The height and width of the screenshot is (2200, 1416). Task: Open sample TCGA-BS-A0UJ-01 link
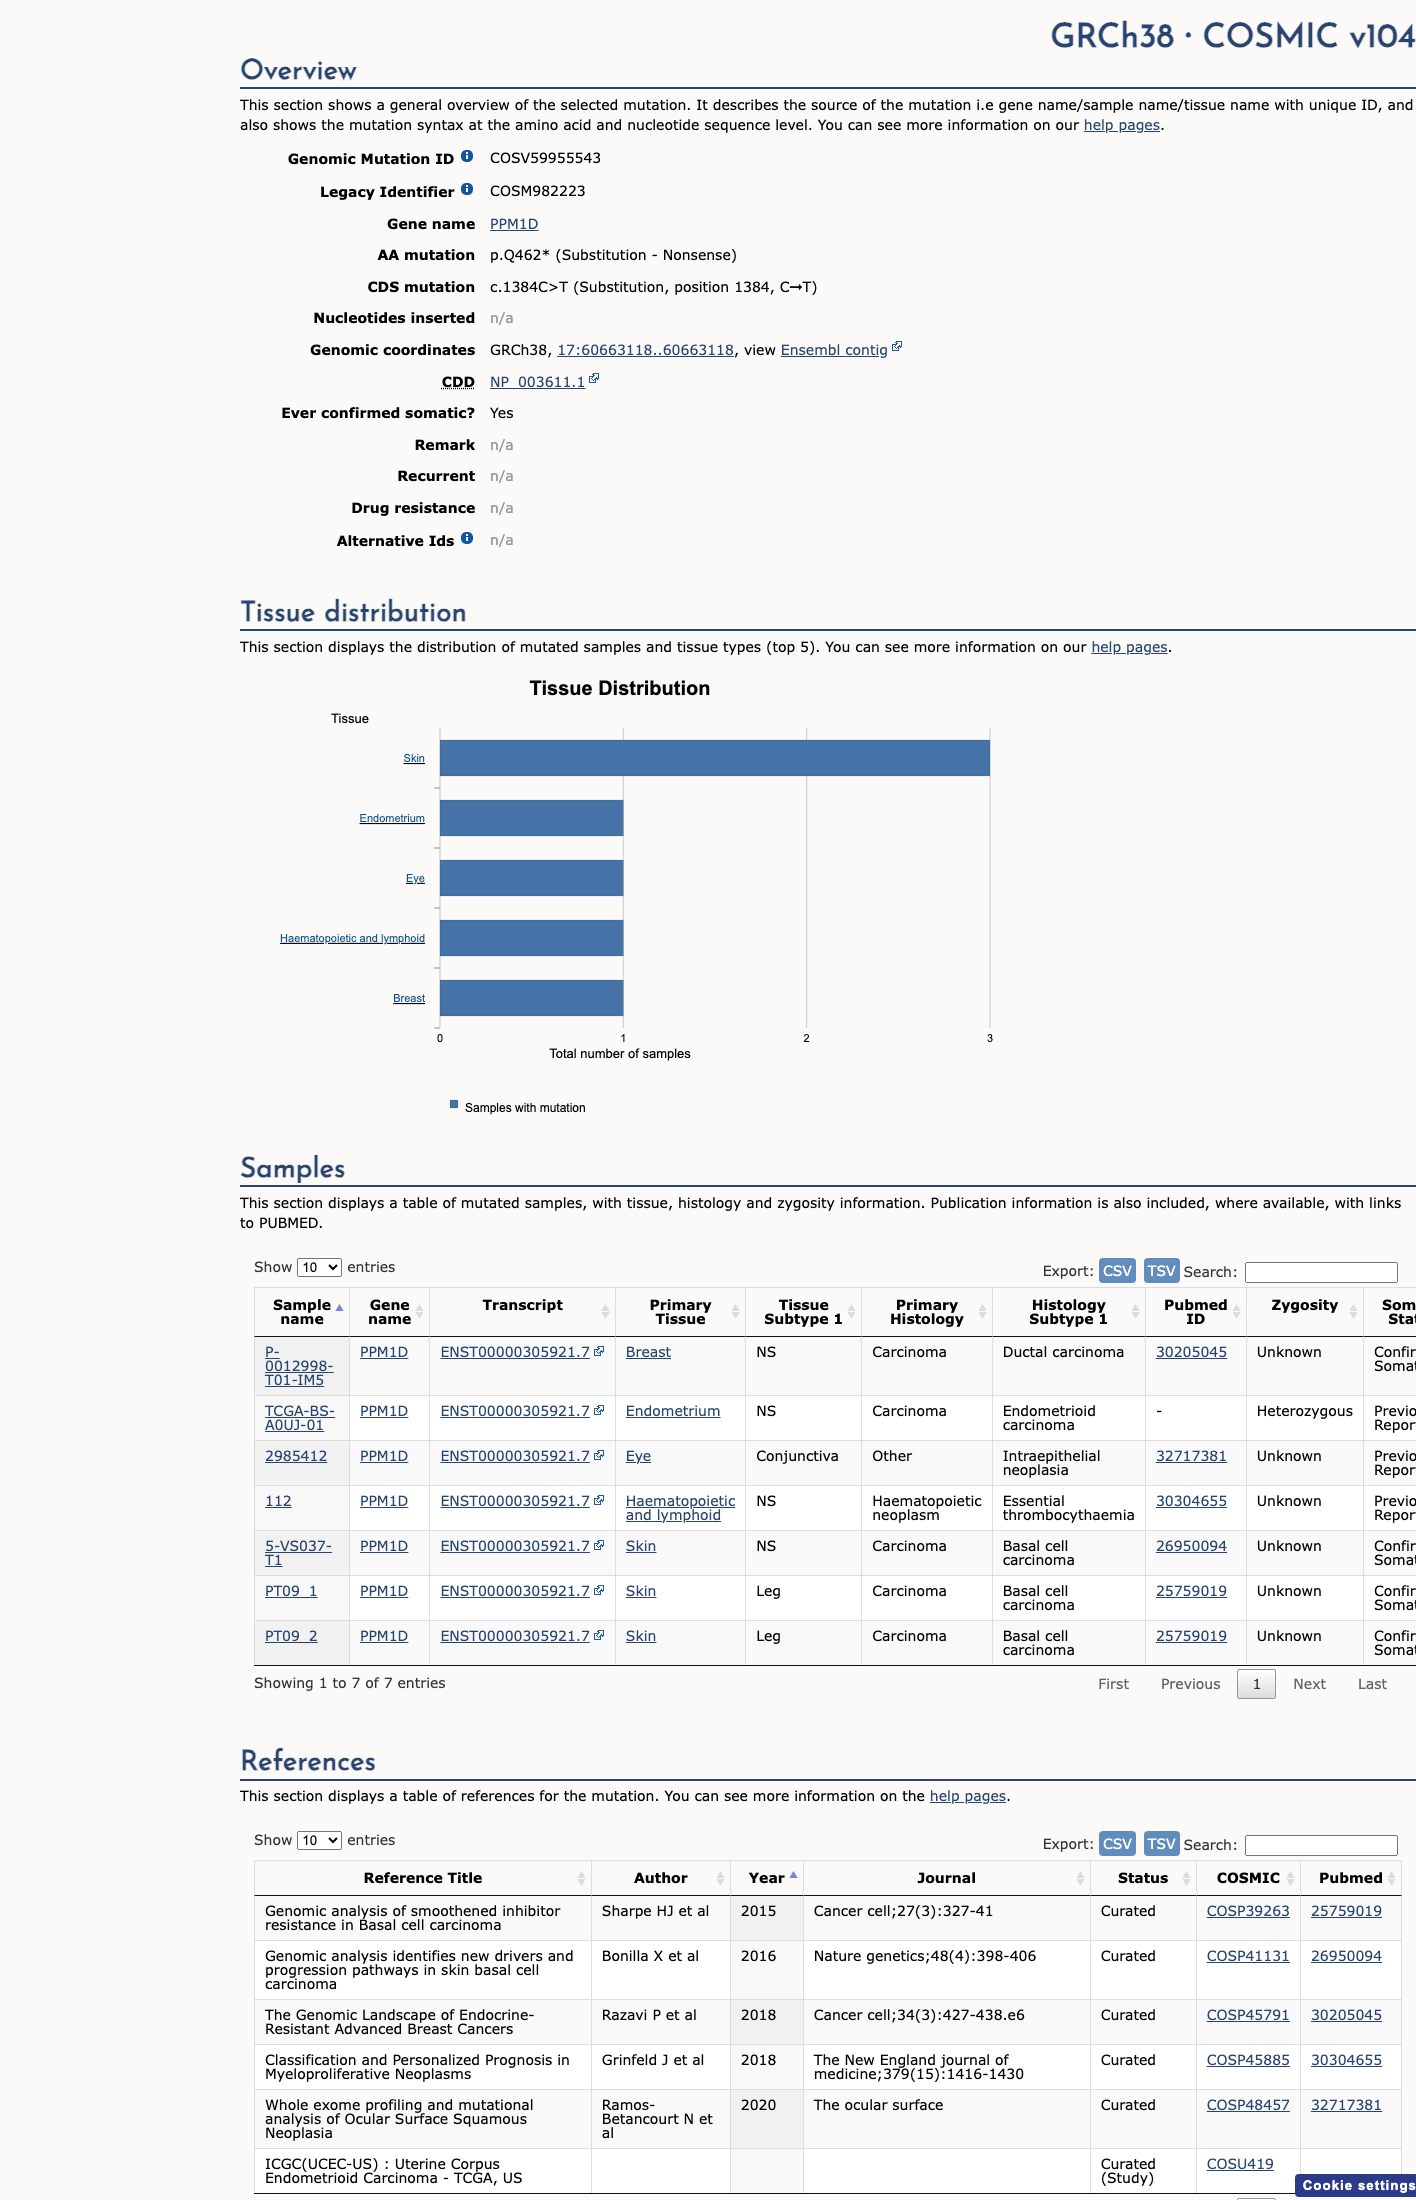(299, 1418)
